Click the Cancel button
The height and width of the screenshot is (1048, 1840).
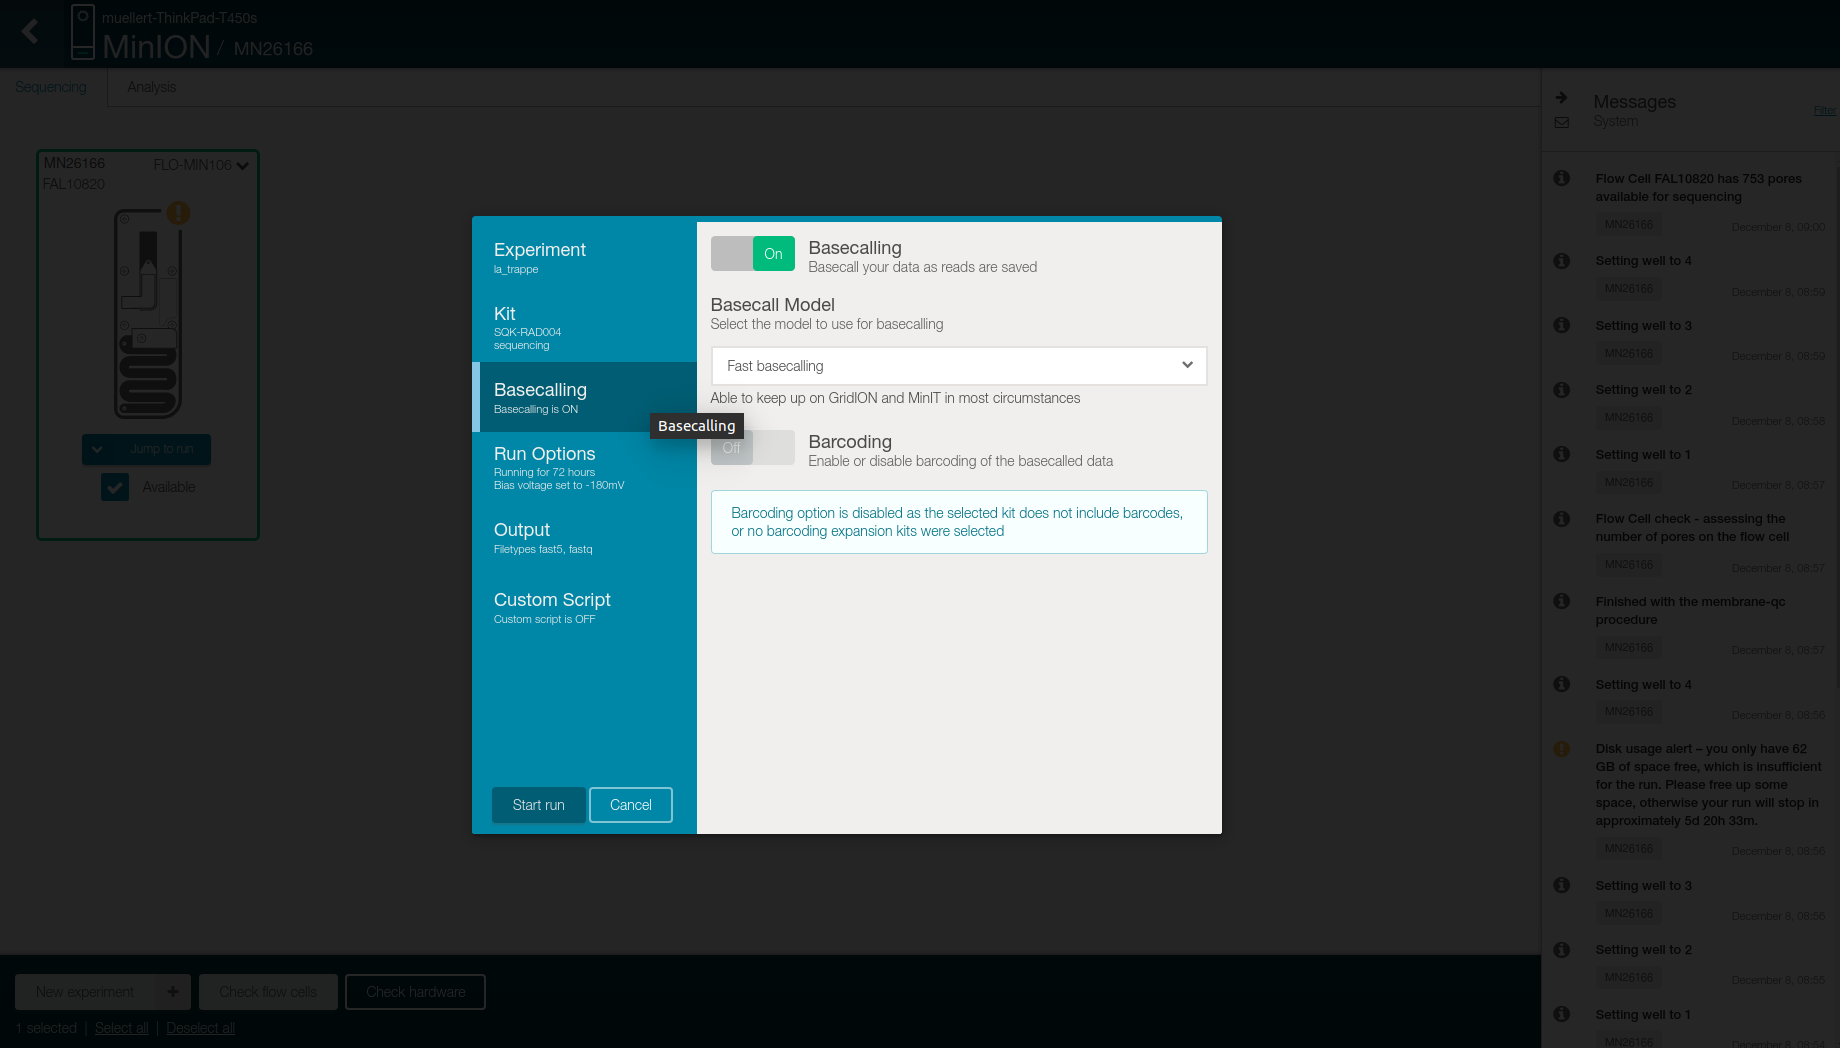coord(630,805)
